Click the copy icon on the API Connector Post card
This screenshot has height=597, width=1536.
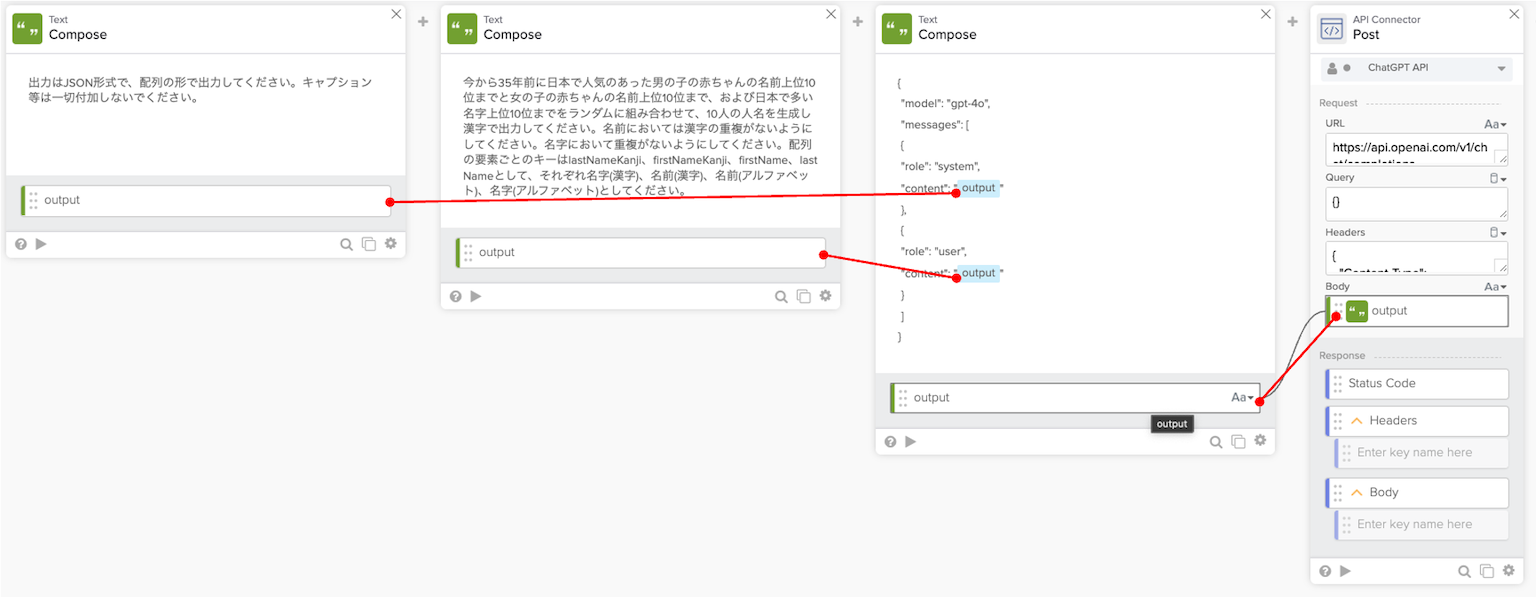tap(1486, 571)
